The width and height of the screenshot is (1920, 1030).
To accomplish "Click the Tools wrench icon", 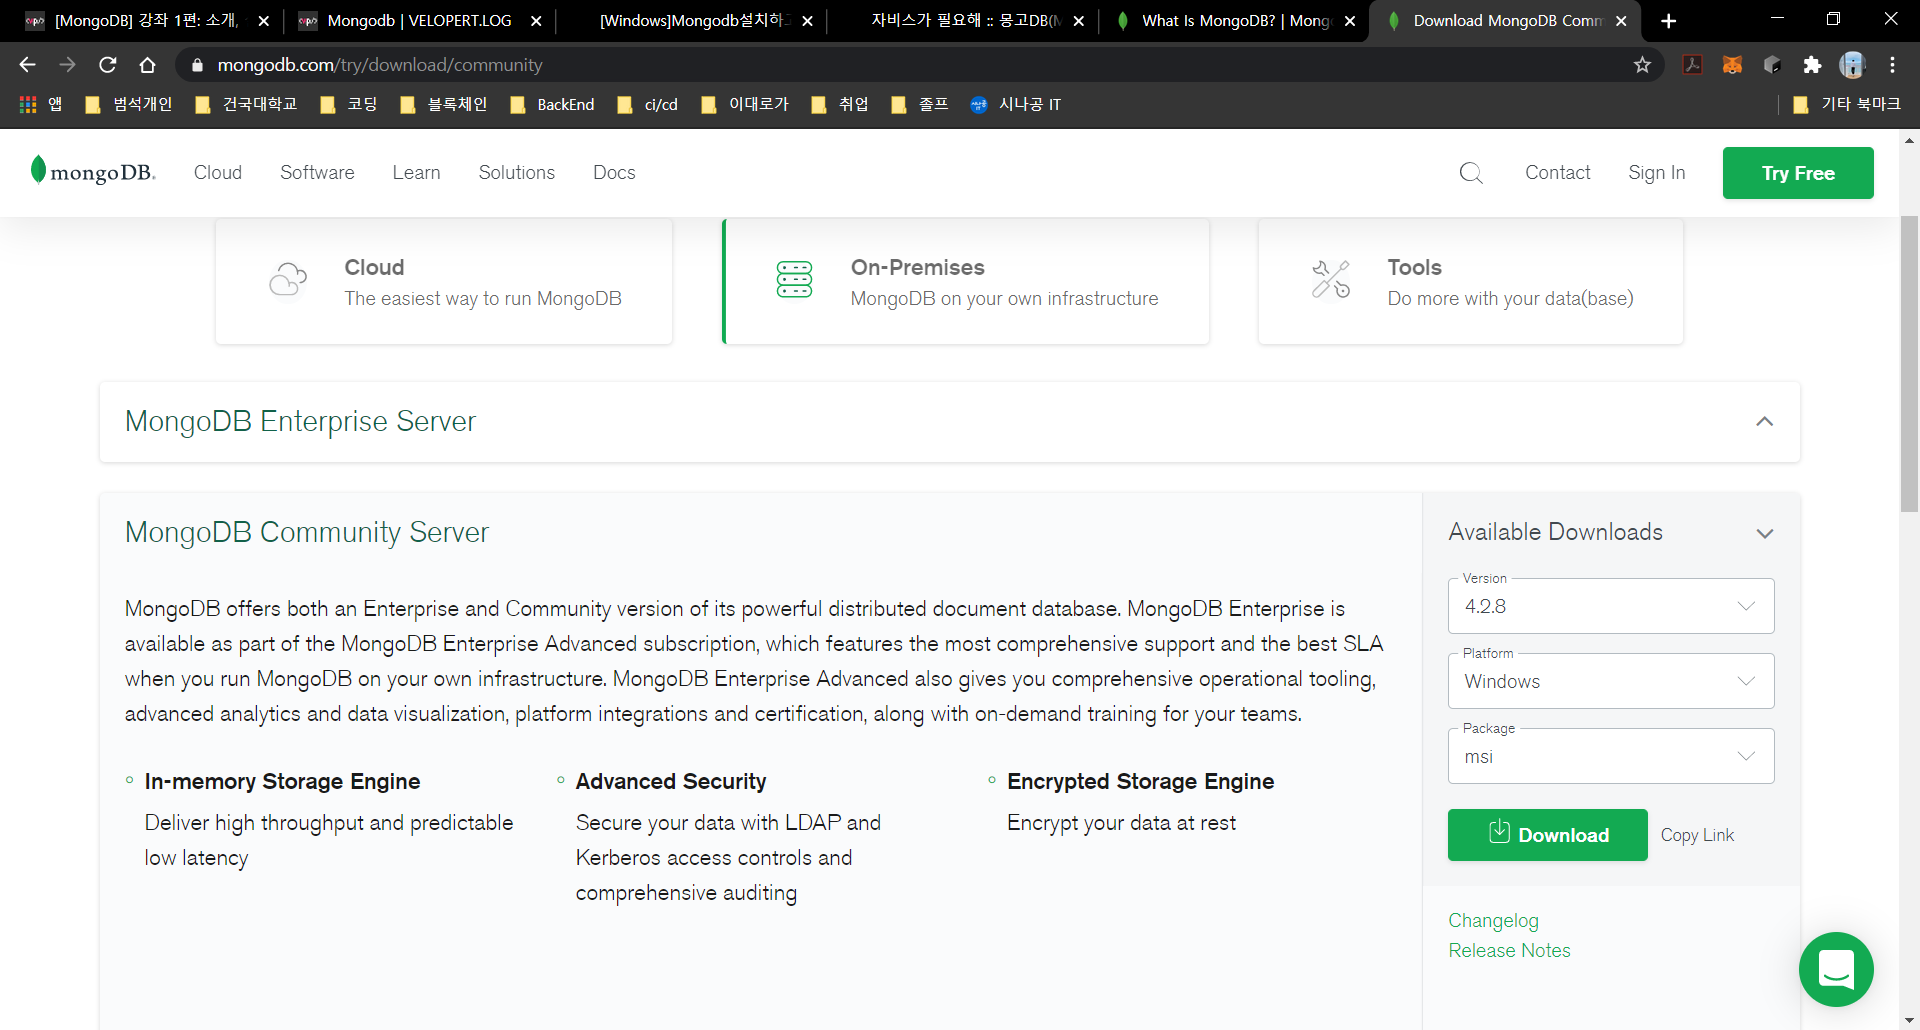I will 1331,280.
